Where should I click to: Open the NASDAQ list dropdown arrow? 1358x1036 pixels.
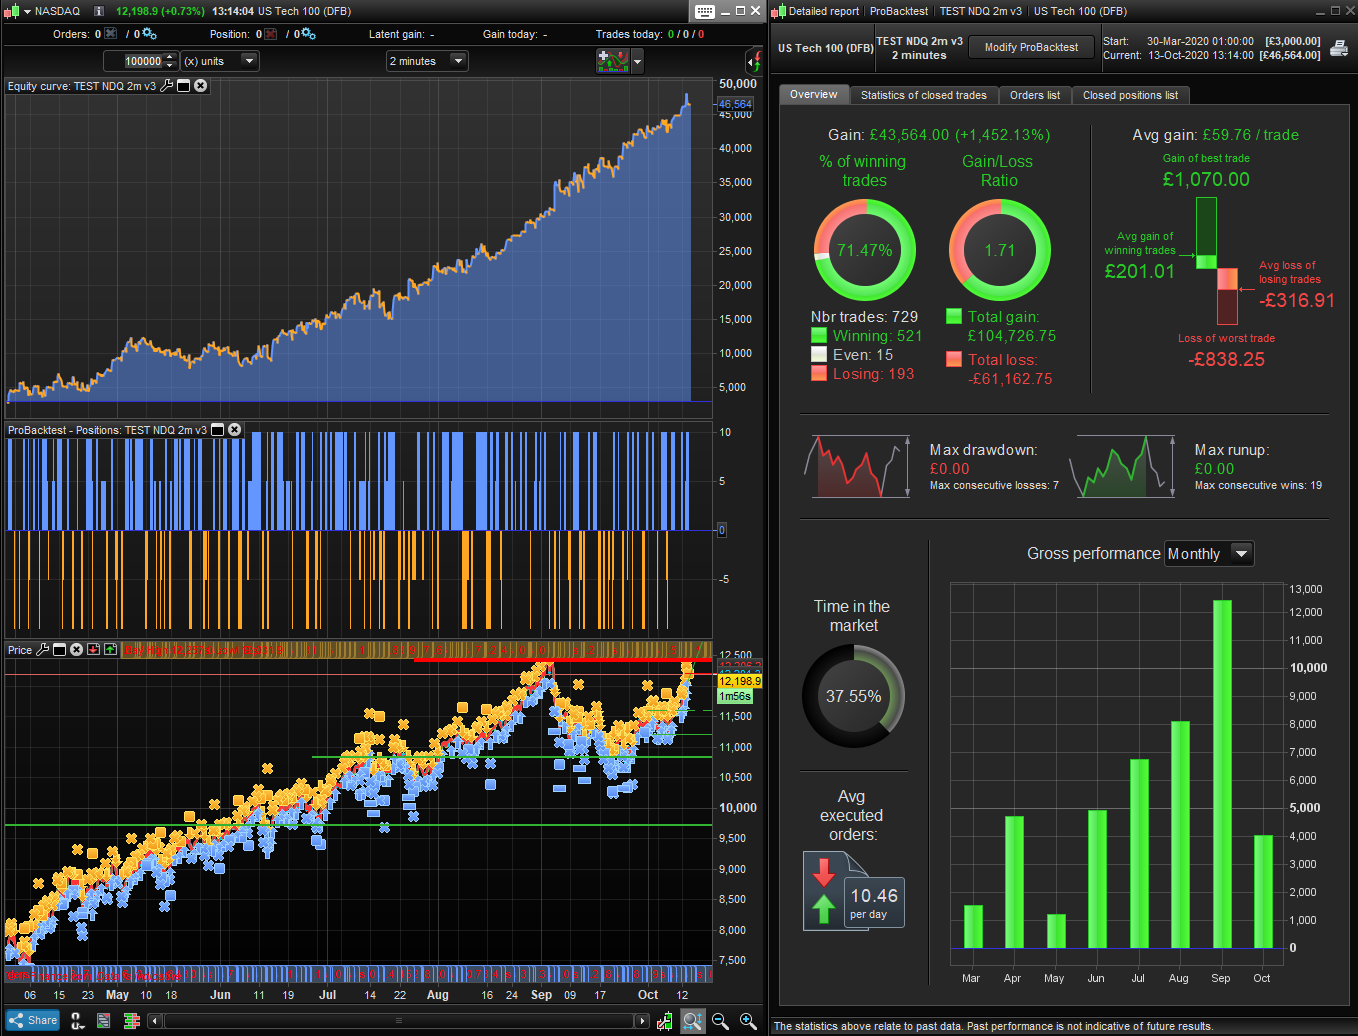(x=27, y=11)
